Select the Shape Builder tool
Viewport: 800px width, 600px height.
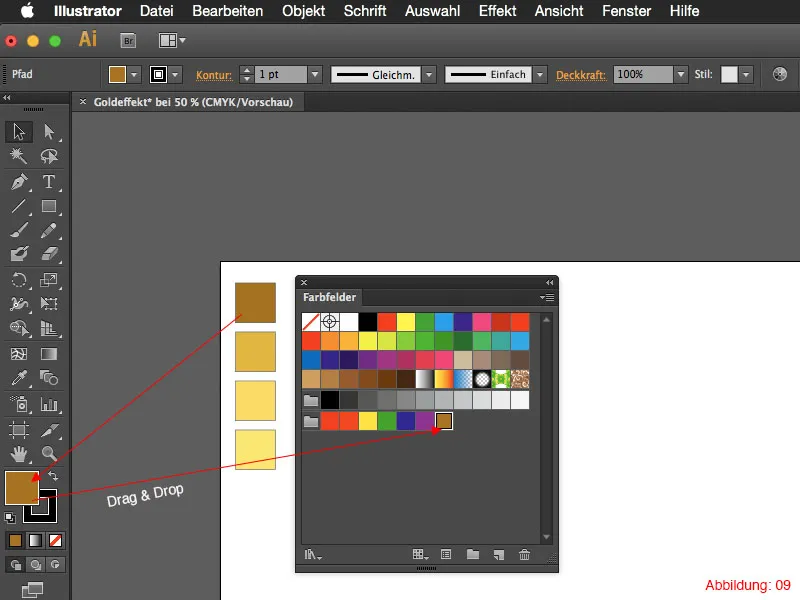click(19, 328)
